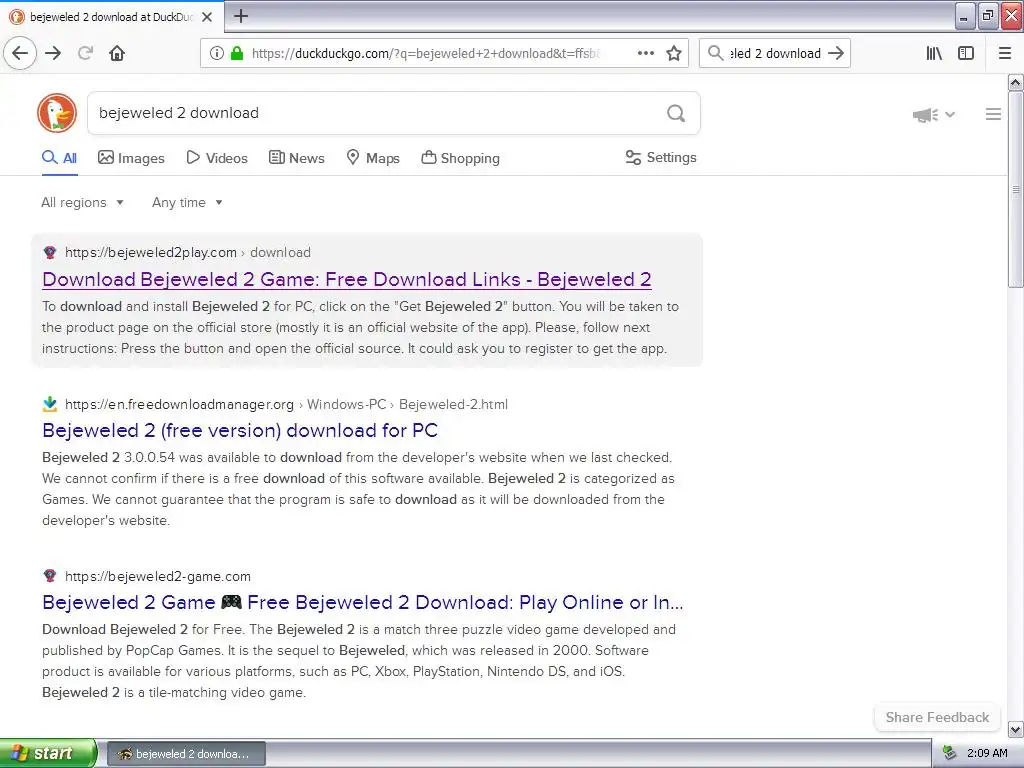Click the freedownloadmanager.org favicon
The image size is (1024, 768).
50,404
